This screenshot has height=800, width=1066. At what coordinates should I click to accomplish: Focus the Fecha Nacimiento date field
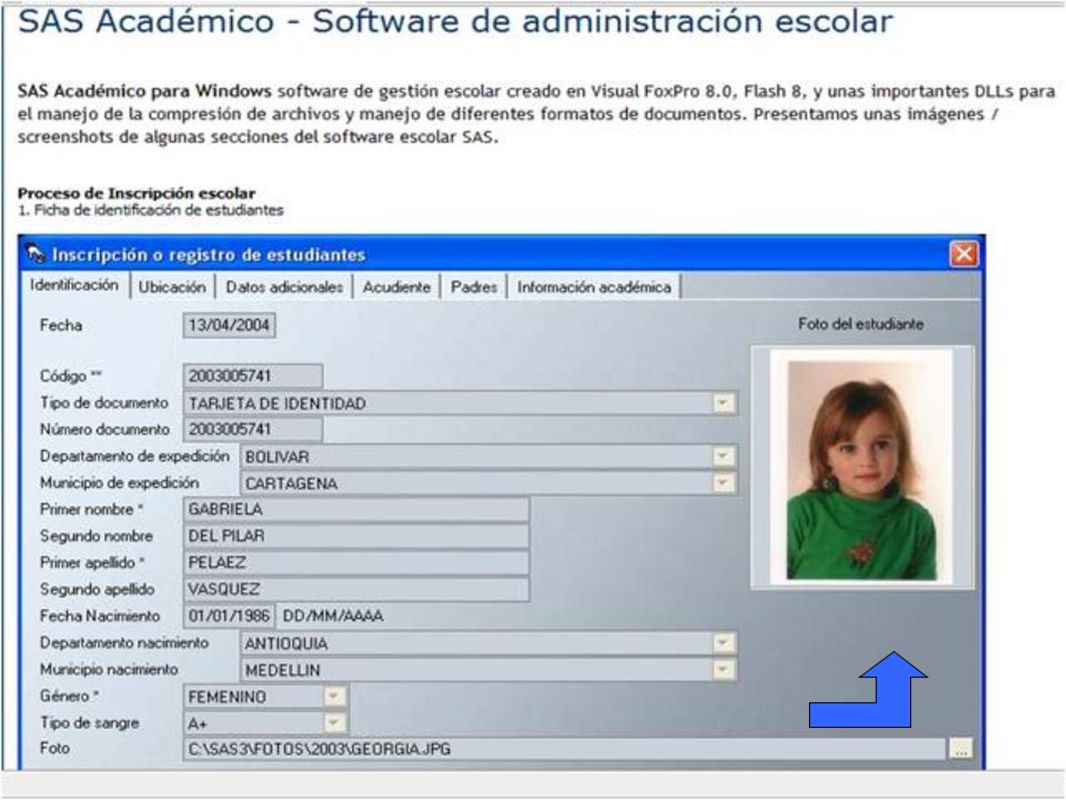[x=229, y=616]
